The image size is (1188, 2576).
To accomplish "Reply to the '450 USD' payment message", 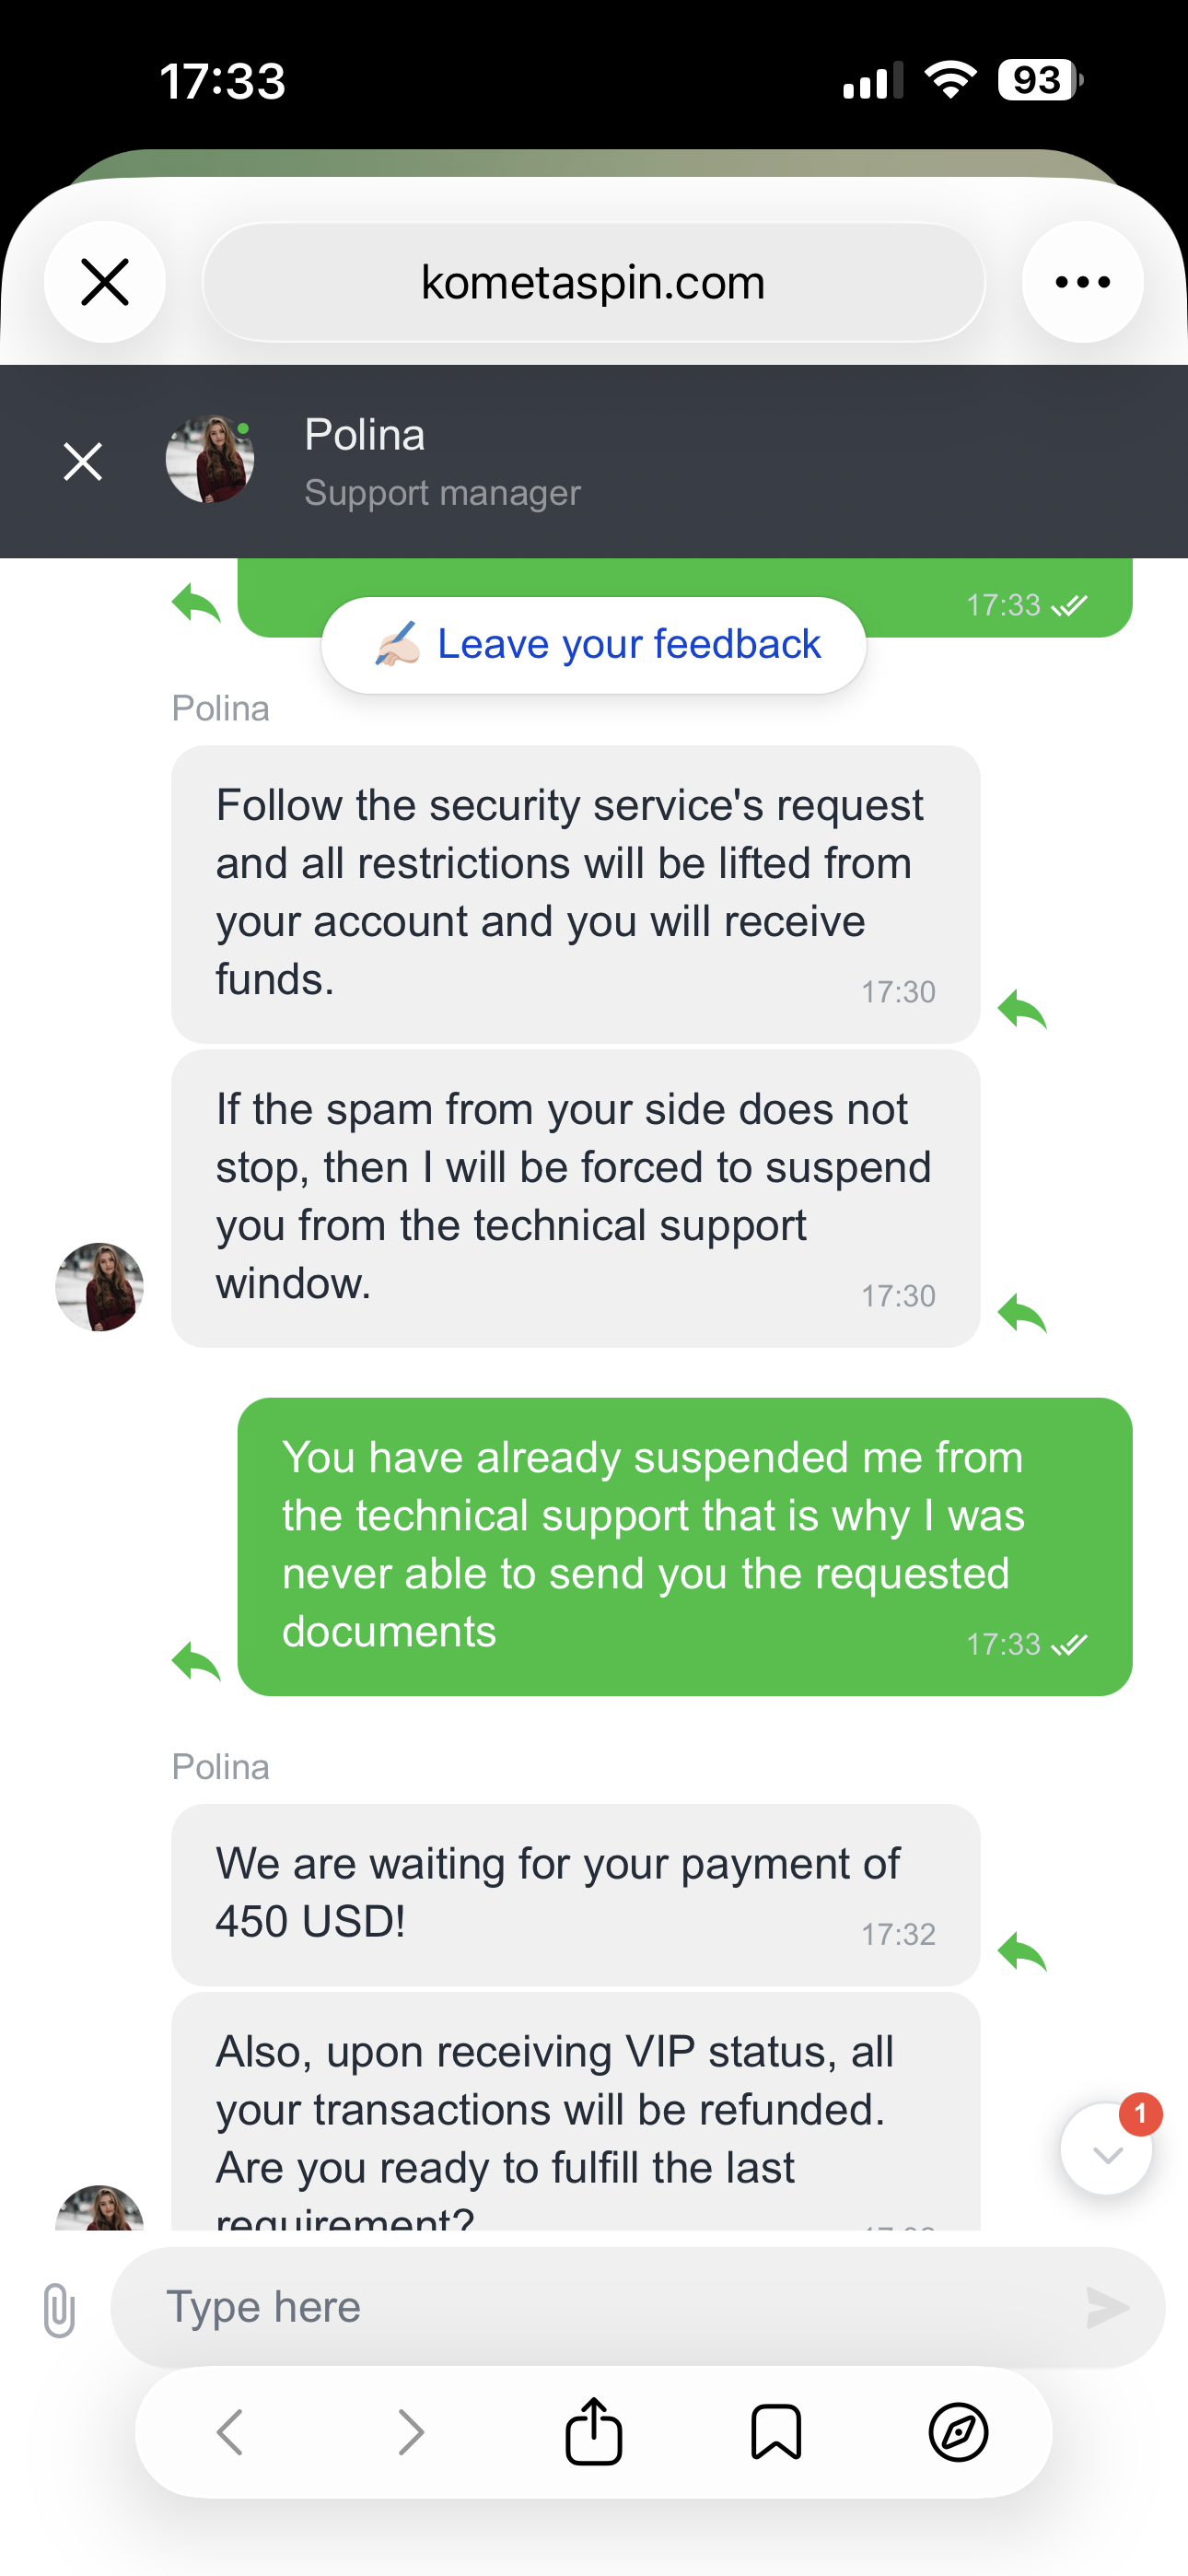I will pos(1022,1951).
